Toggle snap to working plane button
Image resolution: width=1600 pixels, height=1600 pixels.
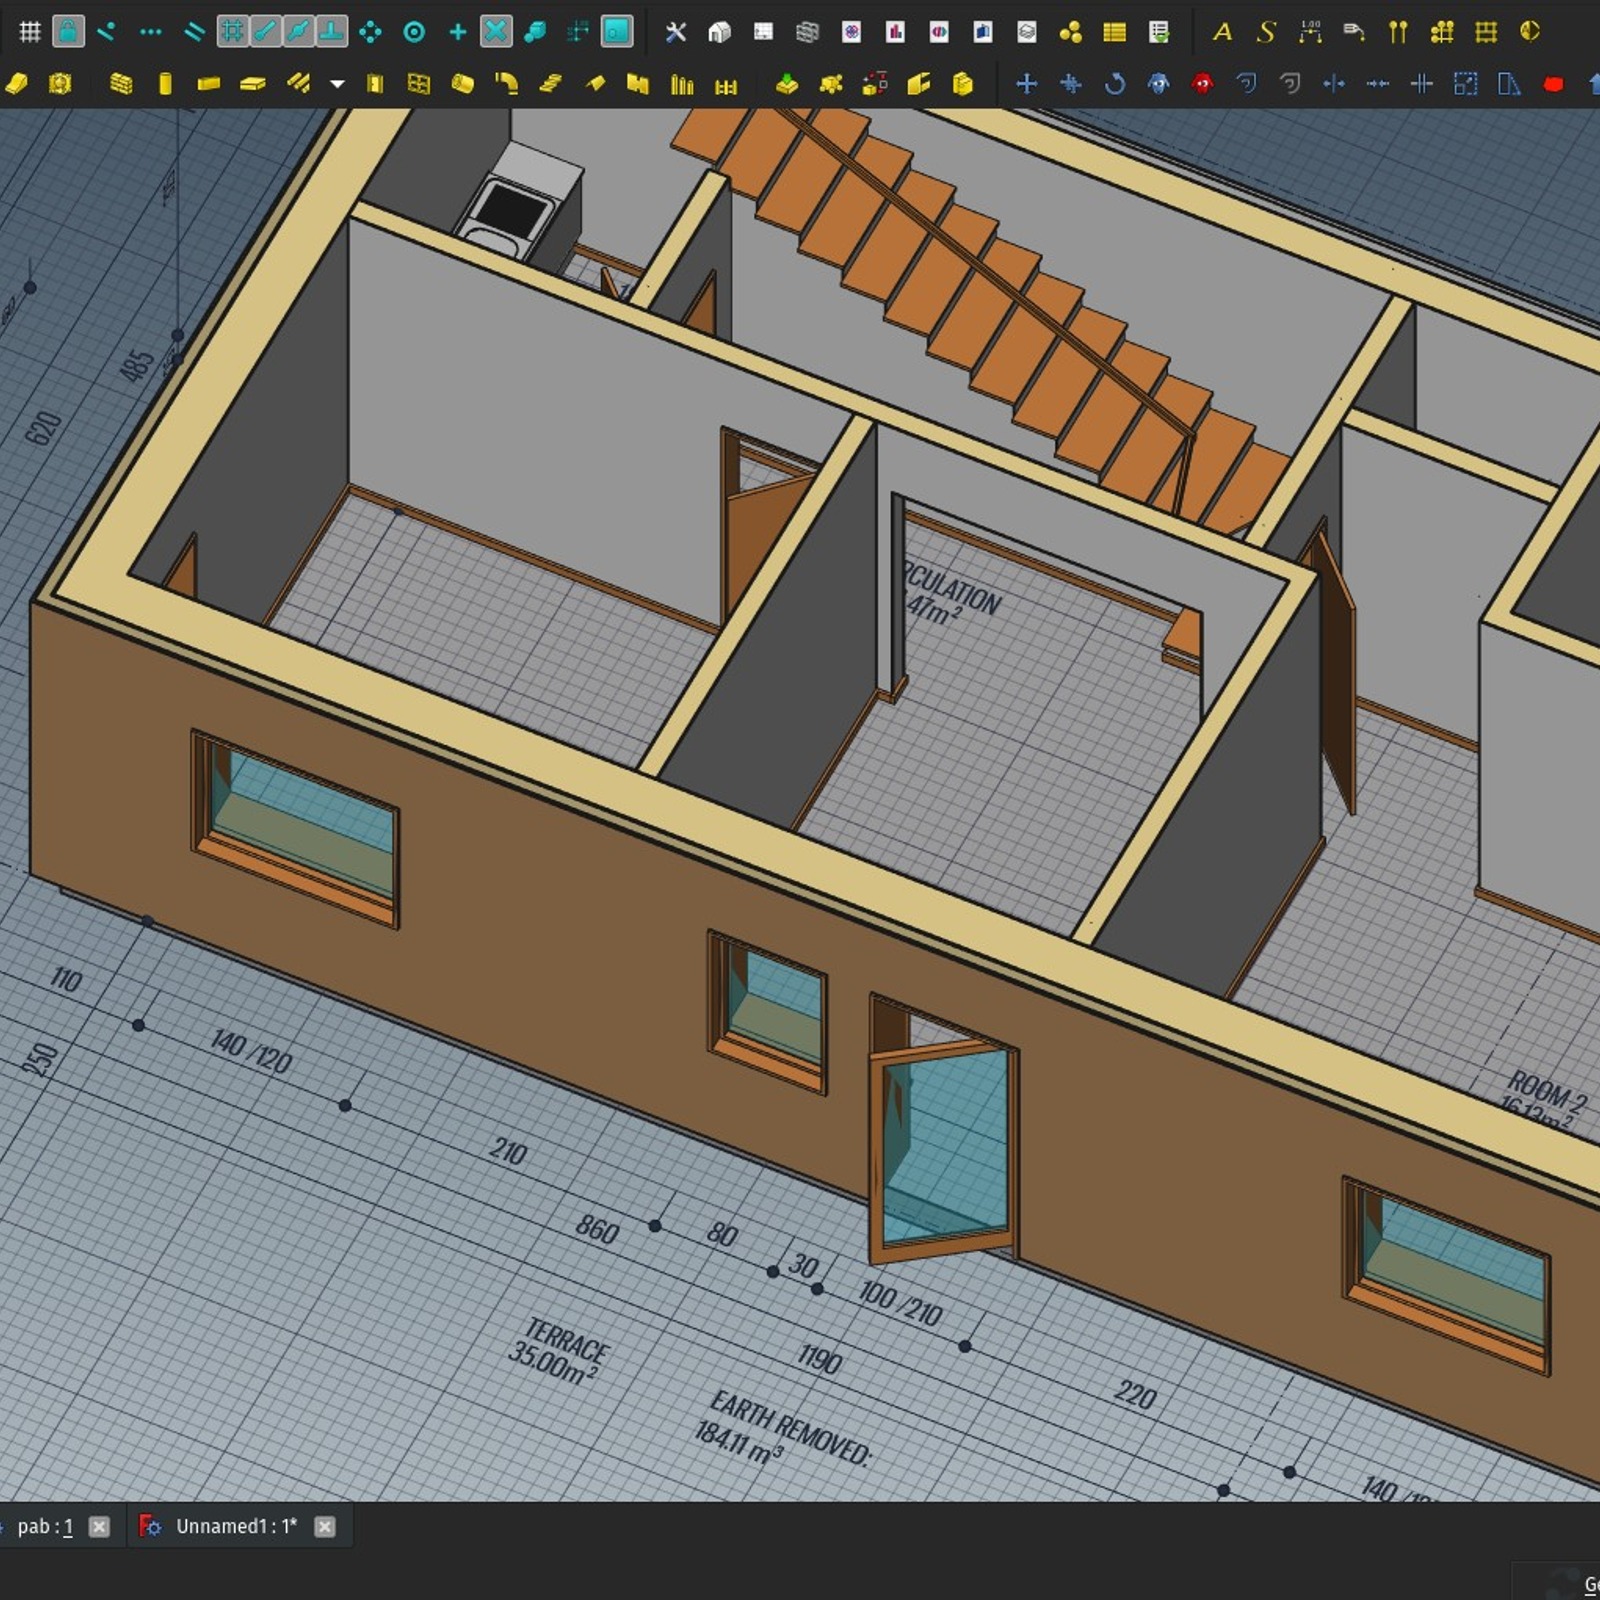click(x=617, y=32)
